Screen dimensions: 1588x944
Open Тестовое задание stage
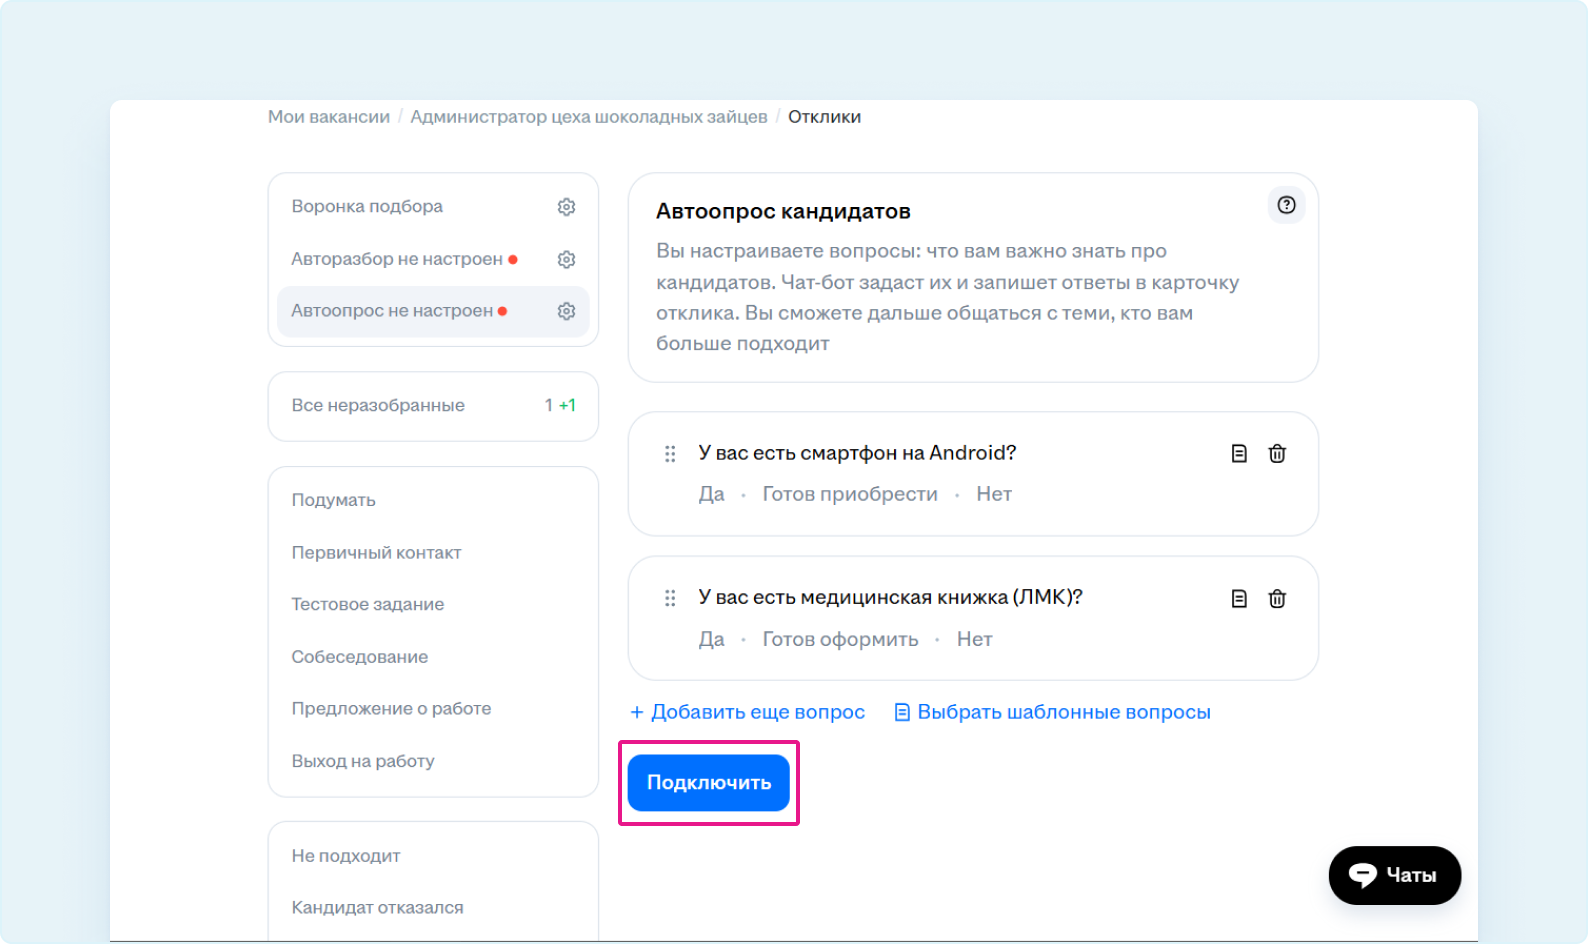[x=368, y=604]
